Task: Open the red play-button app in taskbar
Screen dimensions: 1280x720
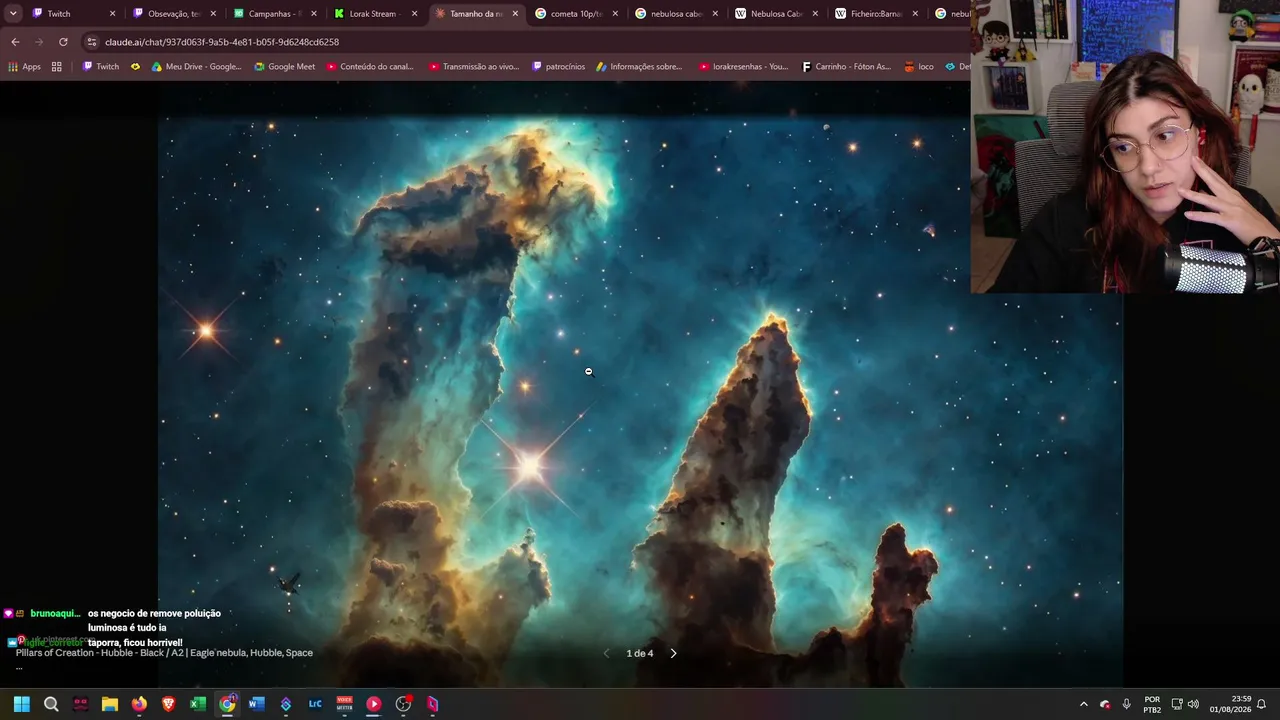Action: pyautogui.click(x=374, y=704)
